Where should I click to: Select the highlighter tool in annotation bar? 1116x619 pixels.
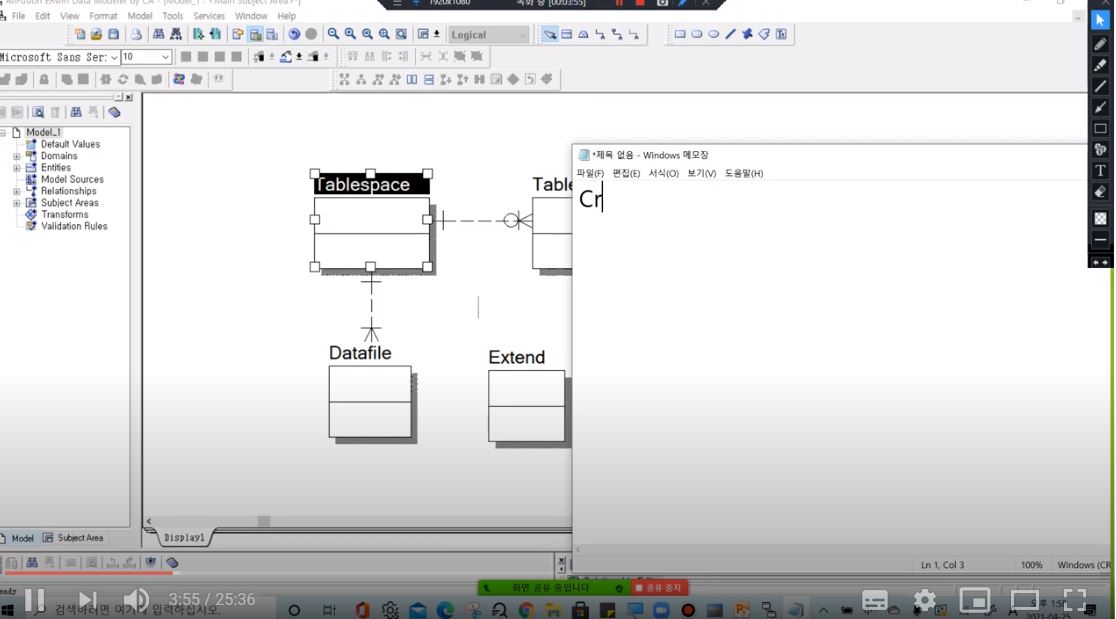tap(1100, 65)
